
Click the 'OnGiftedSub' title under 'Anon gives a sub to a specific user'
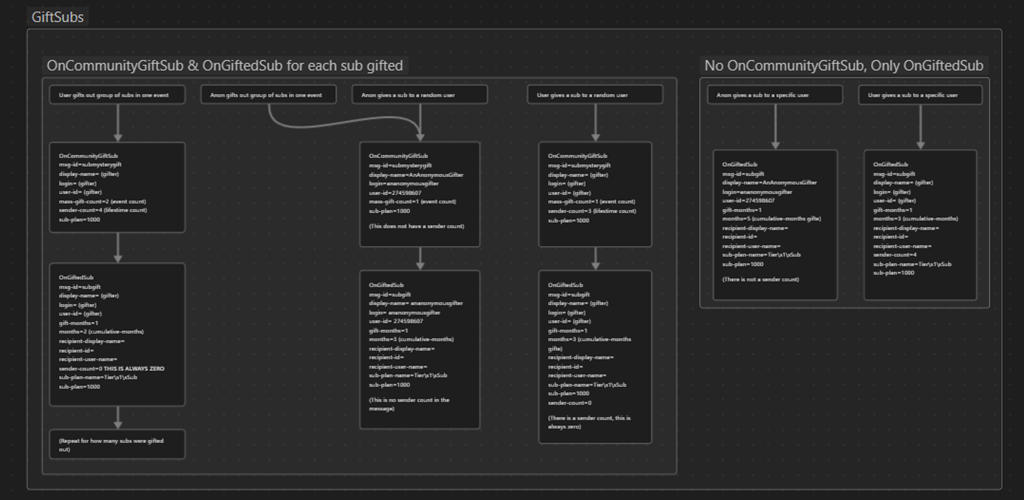[740, 164]
